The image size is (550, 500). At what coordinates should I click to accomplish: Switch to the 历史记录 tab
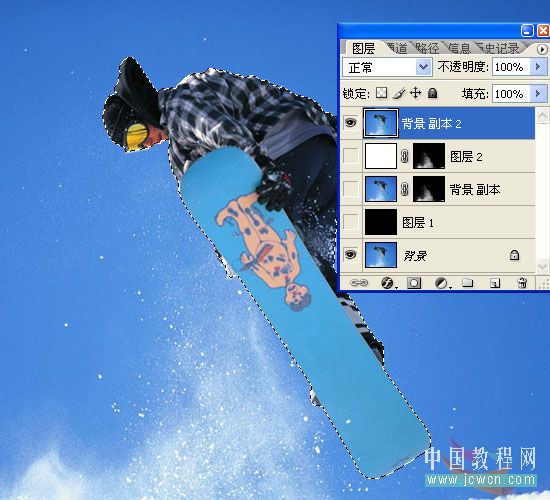[x=500, y=48]
